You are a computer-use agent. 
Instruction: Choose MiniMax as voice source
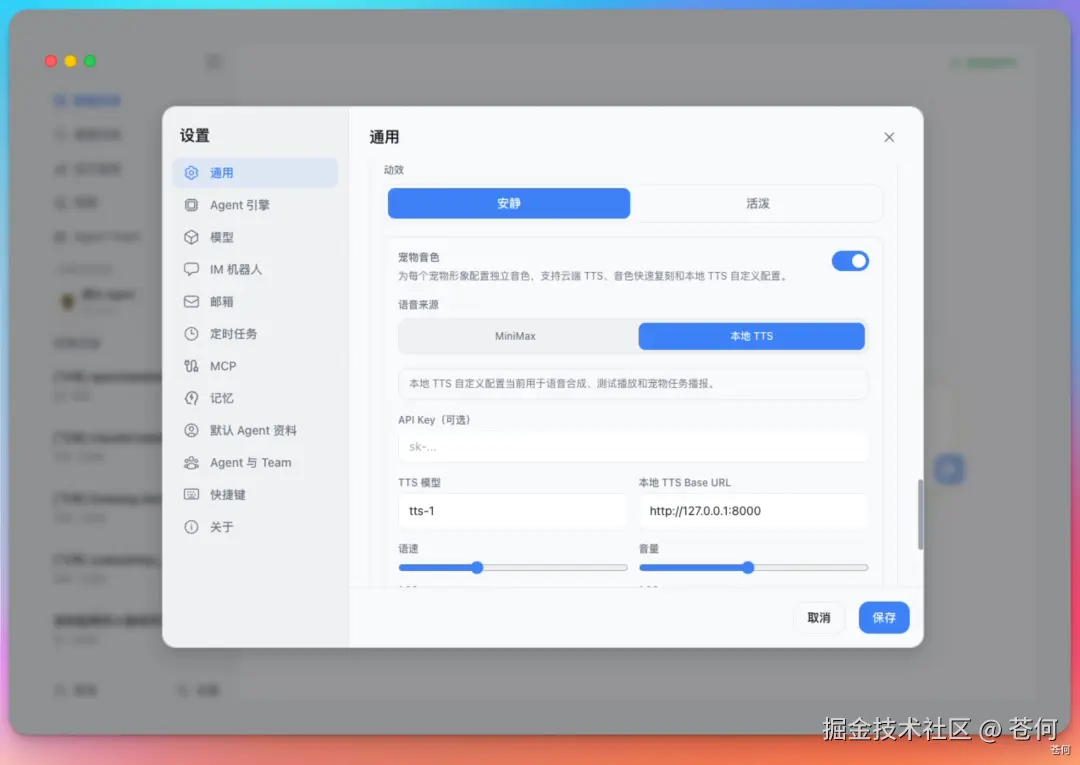(515, 336)
